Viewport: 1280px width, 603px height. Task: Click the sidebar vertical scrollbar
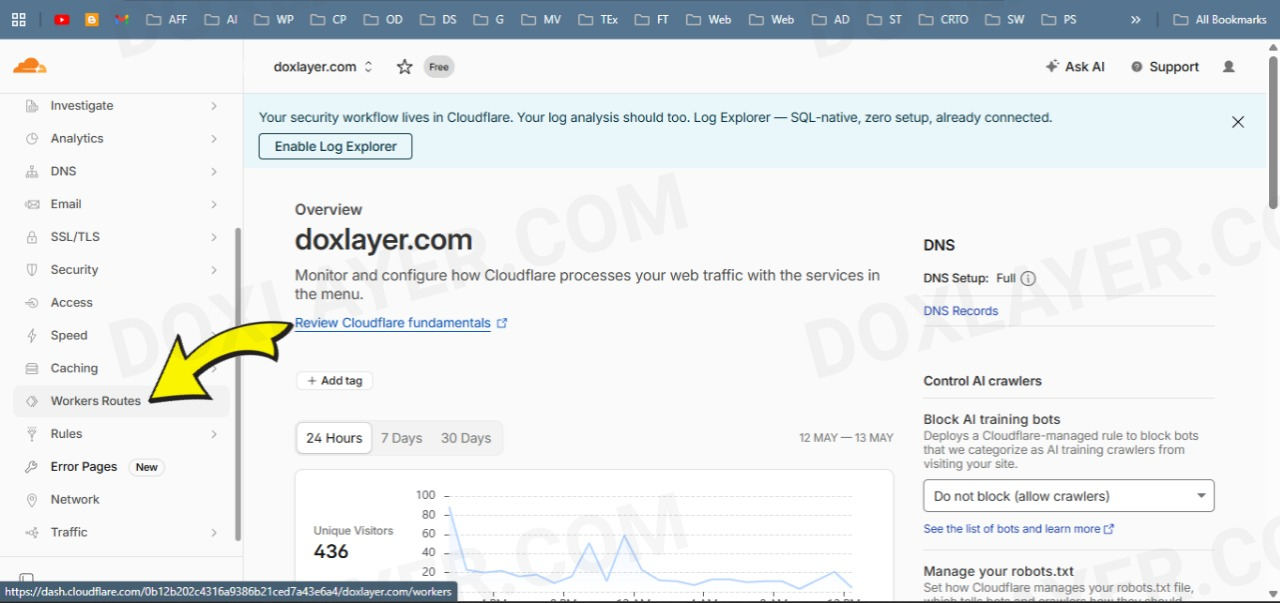[x=237, y=383]
